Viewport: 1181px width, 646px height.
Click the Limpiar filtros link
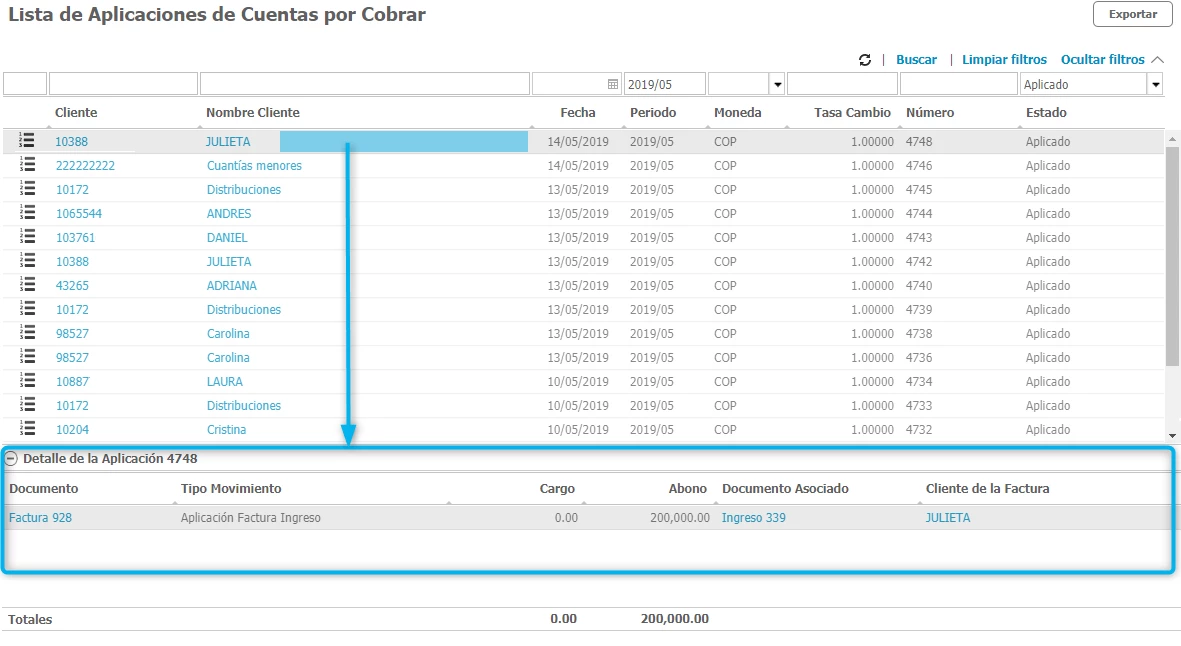(1004, 60)
